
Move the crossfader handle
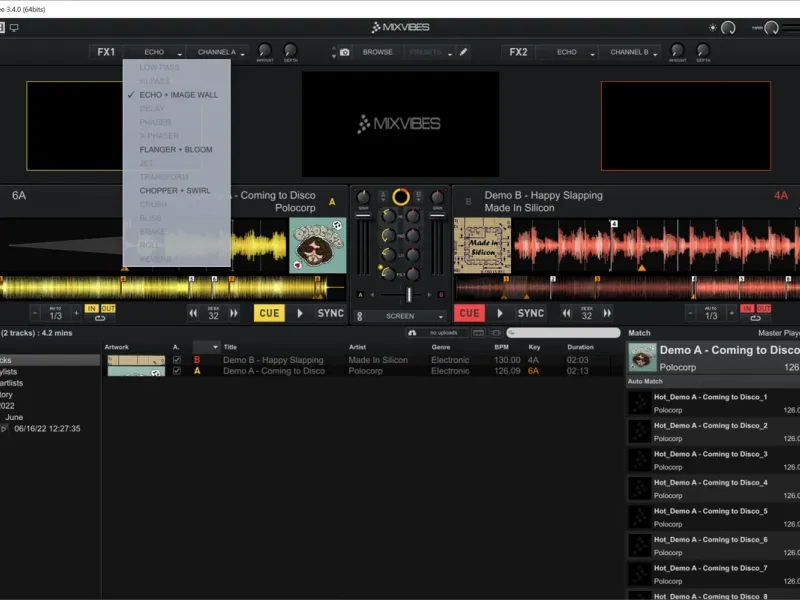[x=409, y=294]
